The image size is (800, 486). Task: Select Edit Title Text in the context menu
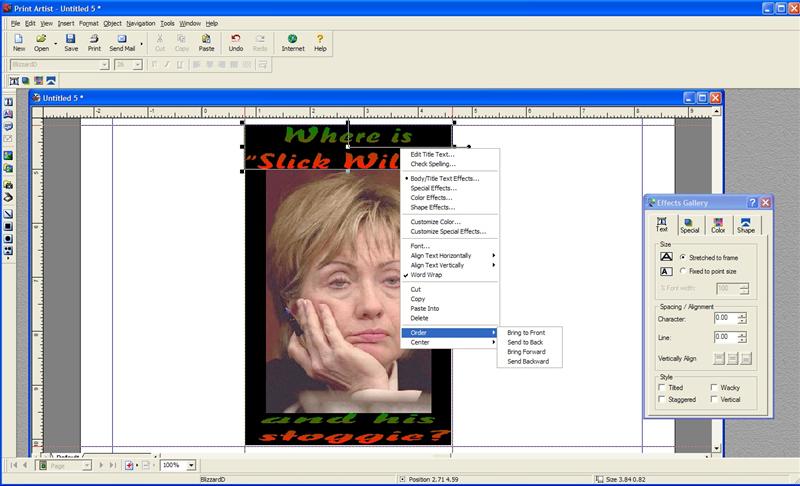pyautogui.click(x=432, y=154)
